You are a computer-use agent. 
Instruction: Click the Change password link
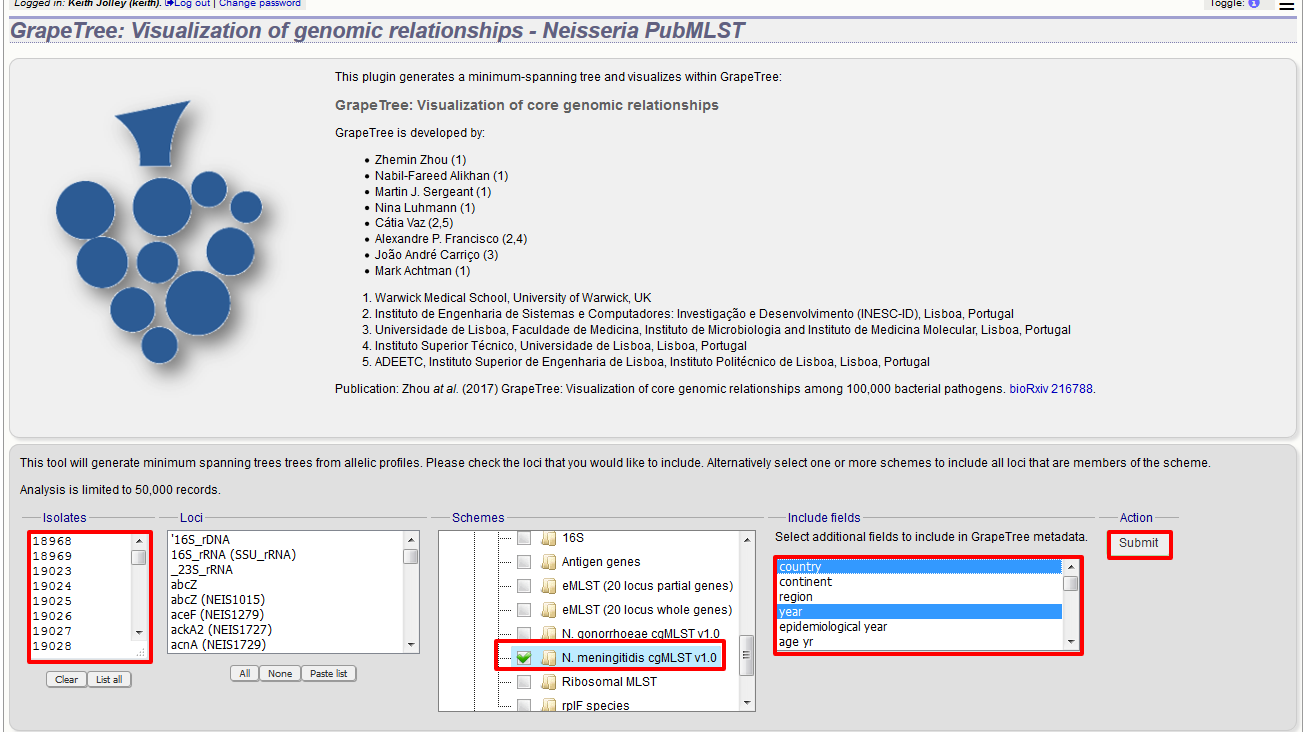point(260,4)
